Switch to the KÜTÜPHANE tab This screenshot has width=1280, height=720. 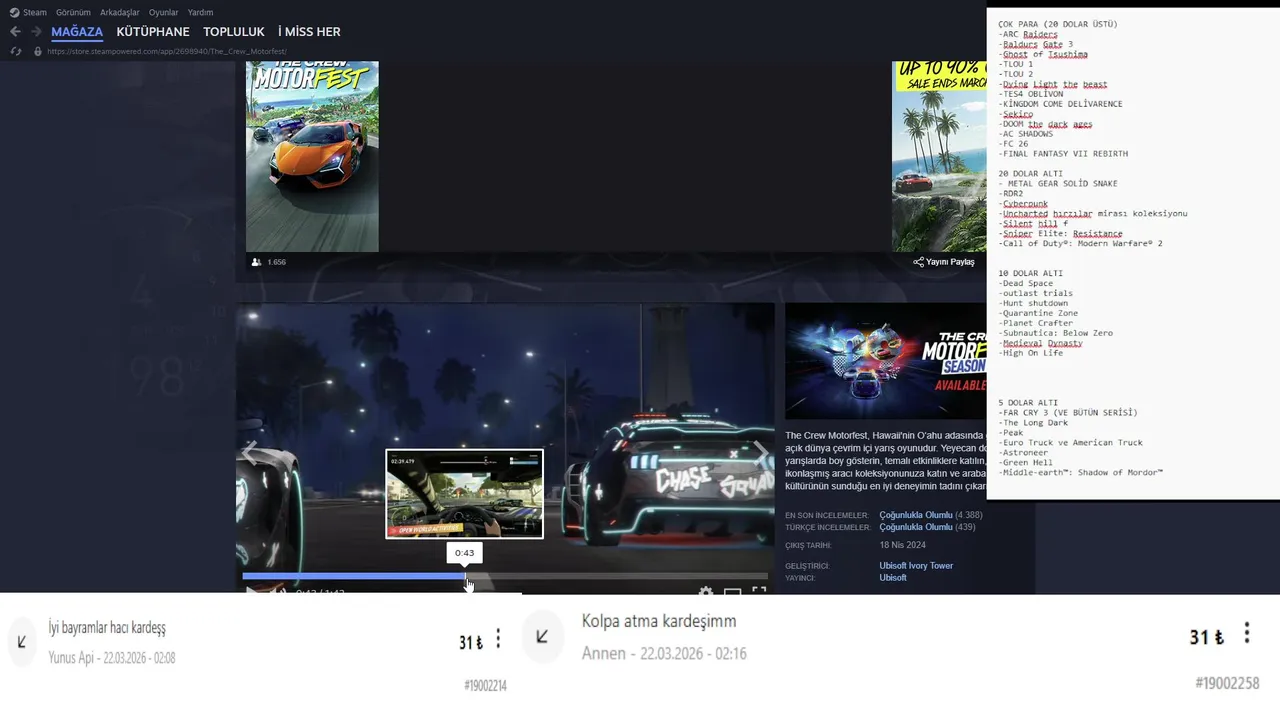click(x=153, y=32)
